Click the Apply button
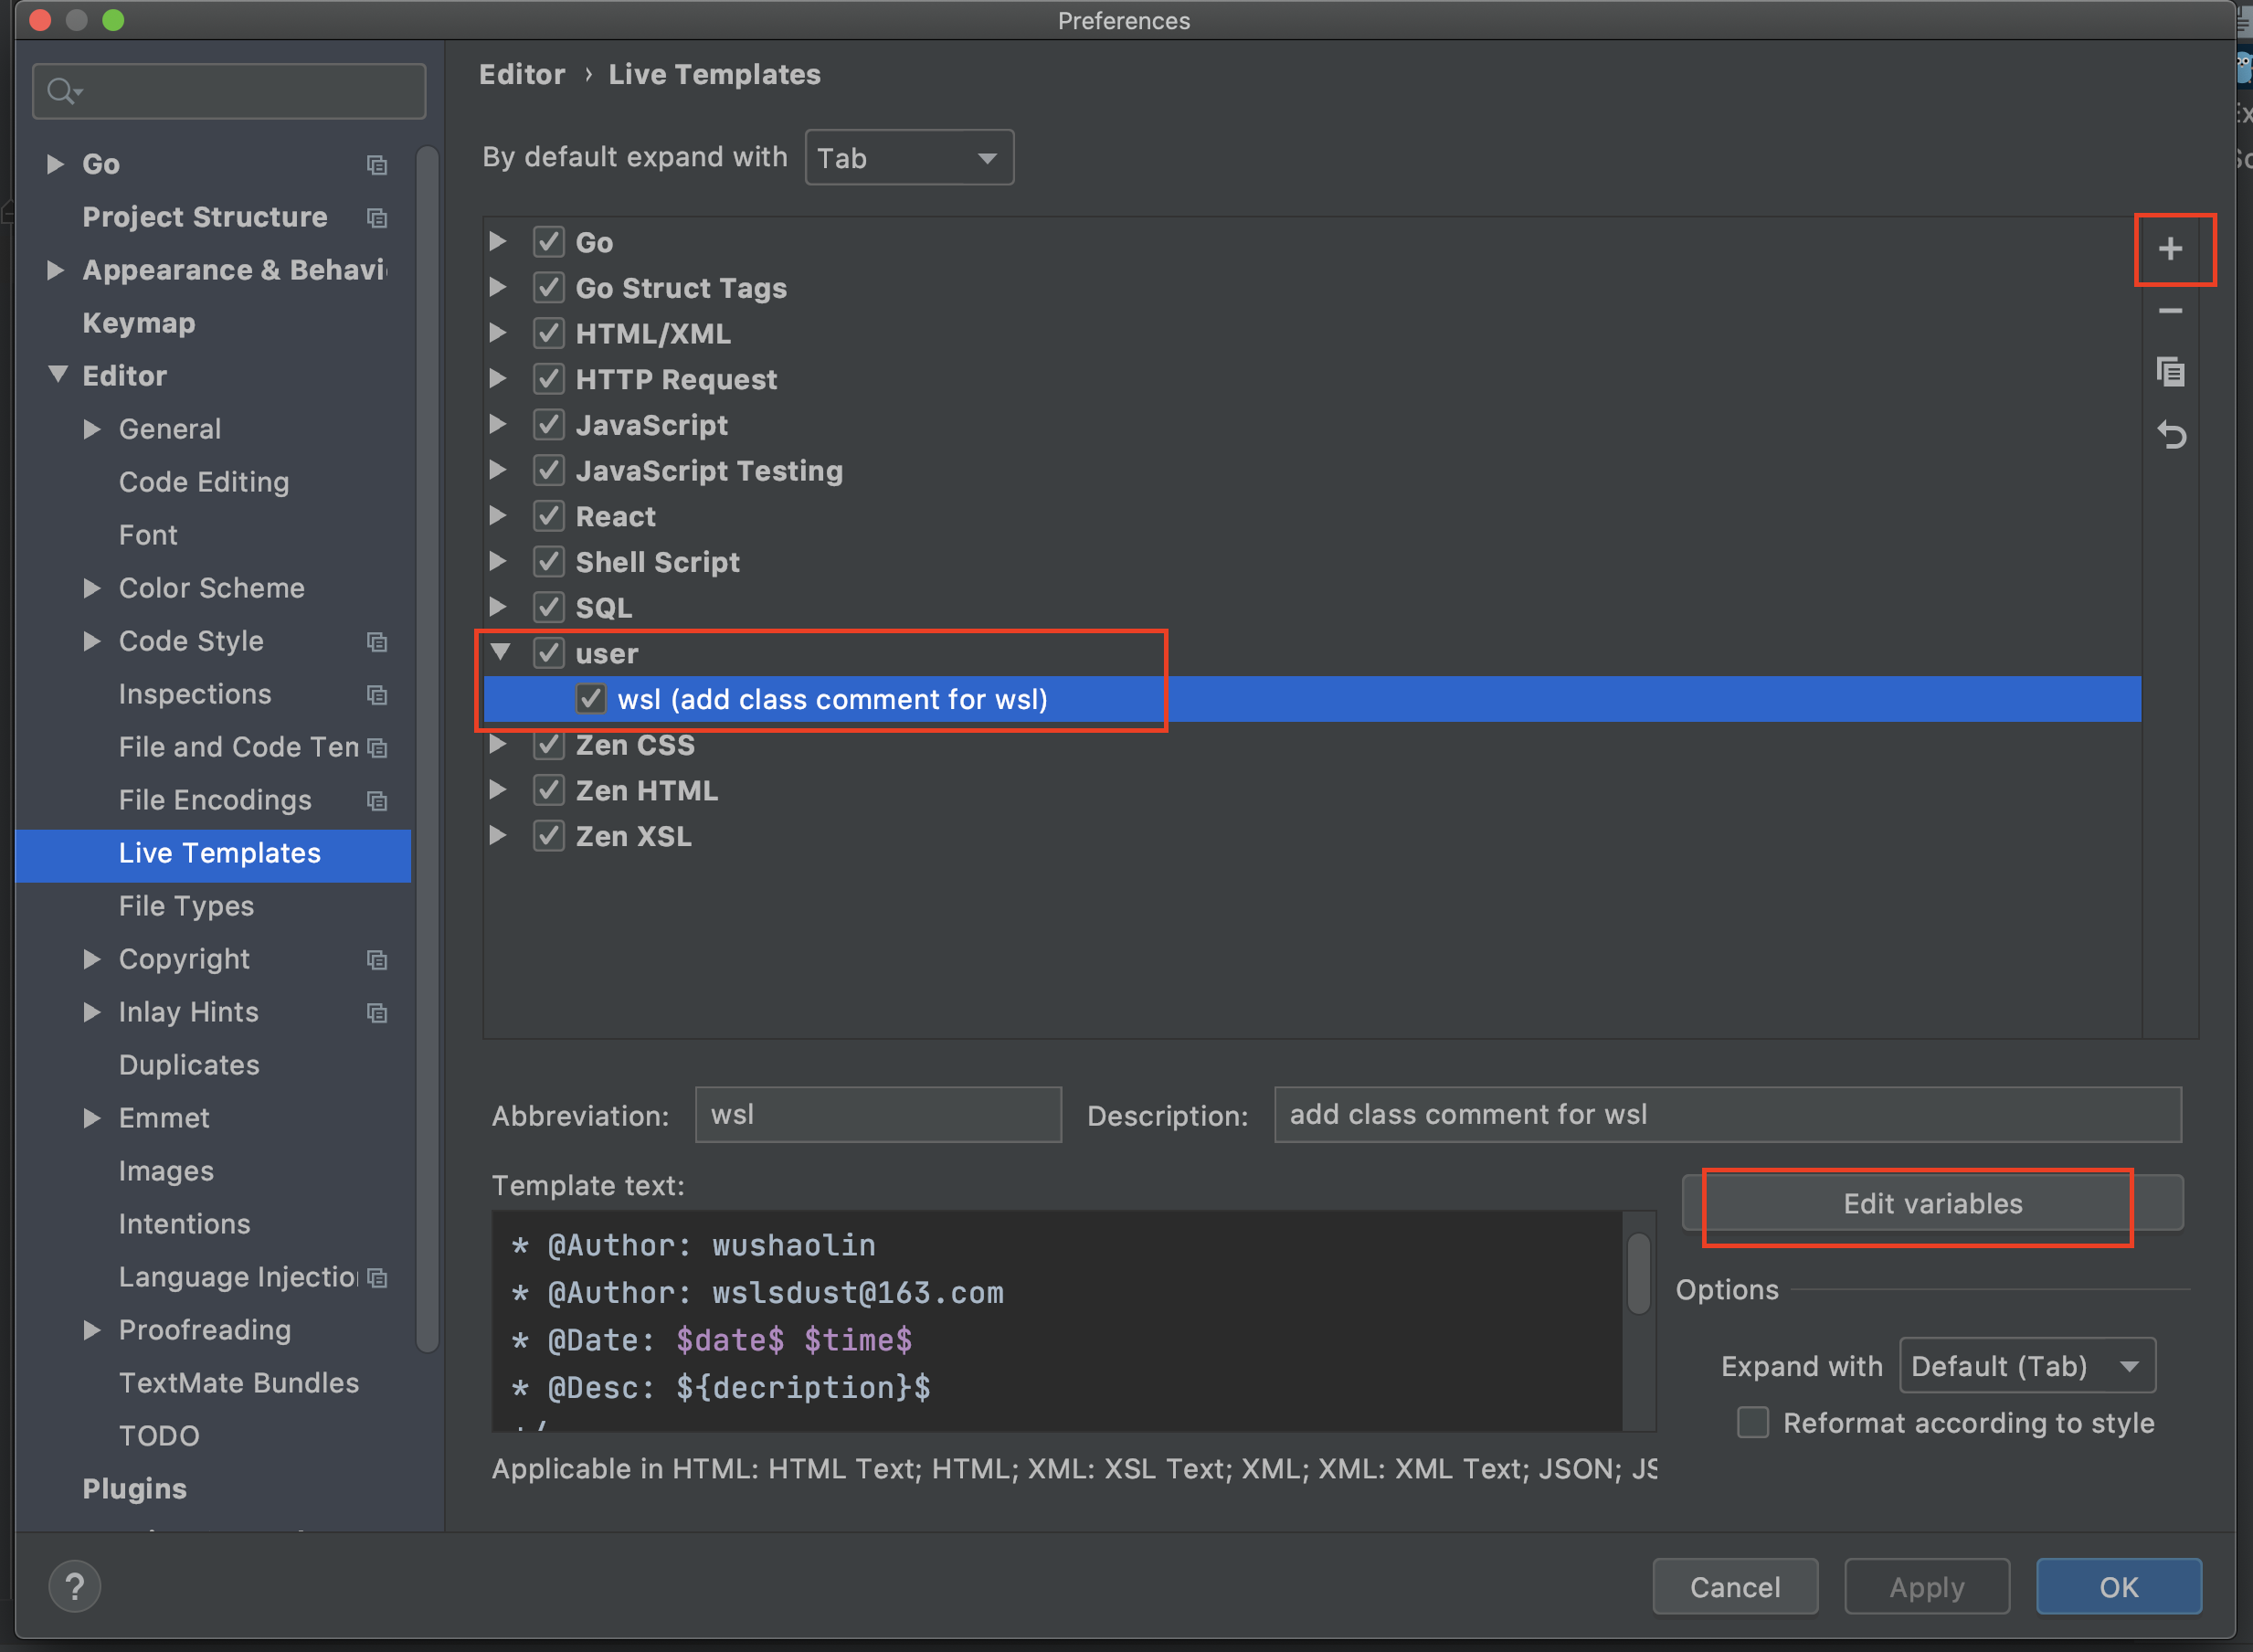This screenshot has height=1652, width=2253. (1927, 1587)
